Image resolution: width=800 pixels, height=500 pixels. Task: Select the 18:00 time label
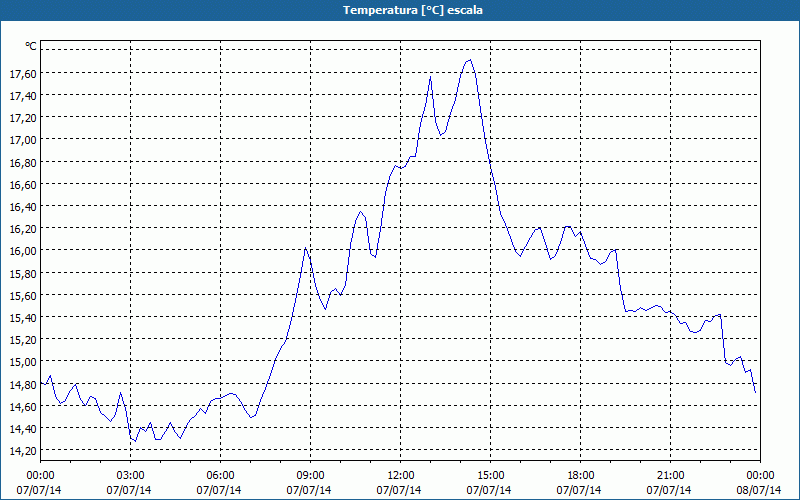580,476
